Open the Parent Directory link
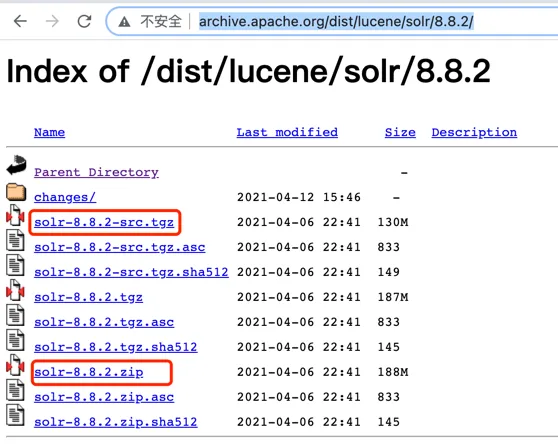The height and width of the screenshot is (447, 558). [x=96, y=173]
